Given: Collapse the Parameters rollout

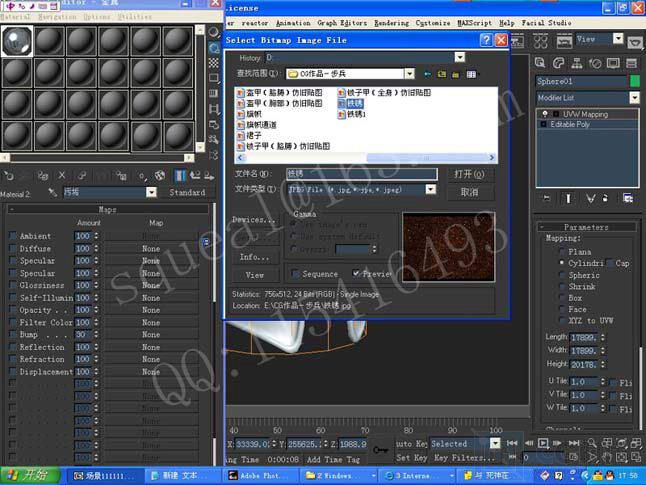Looking at the screenshot, I should pyautogui.click(x=587, y=227).
